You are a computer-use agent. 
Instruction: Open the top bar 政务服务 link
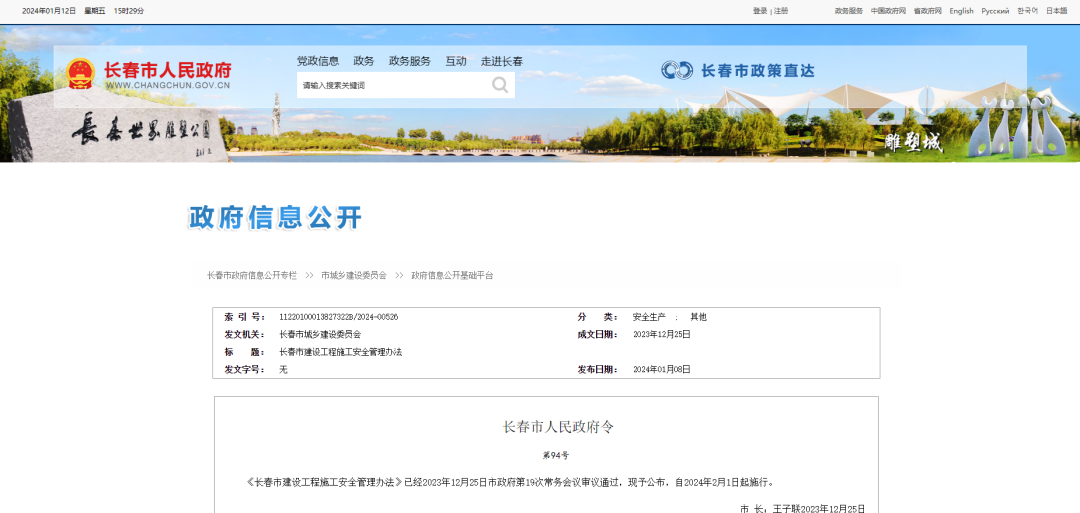[849, 11]
